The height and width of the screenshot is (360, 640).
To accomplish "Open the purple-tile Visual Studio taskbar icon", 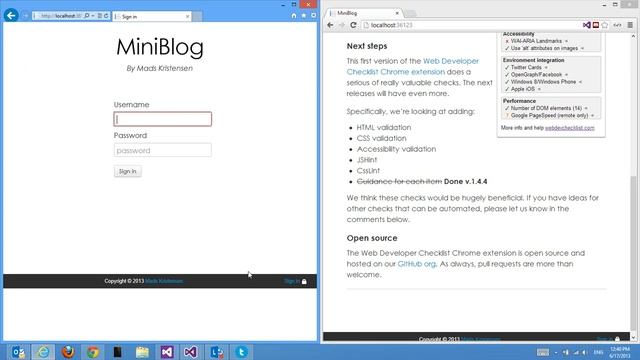I will 167,352.
